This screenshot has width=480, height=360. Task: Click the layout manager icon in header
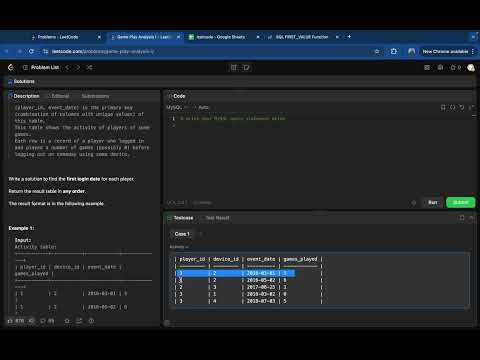[x=234, y=68]
